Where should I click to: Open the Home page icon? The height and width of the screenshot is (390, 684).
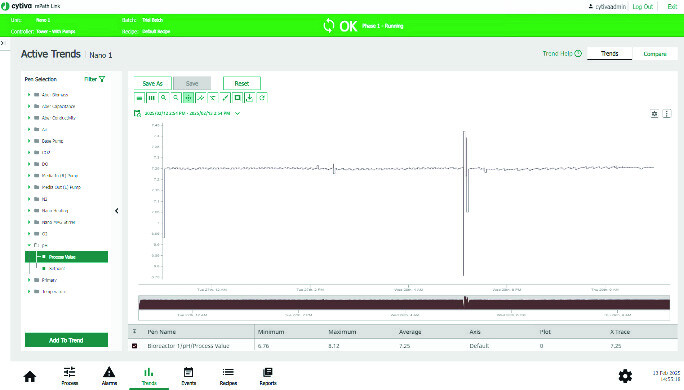30,376
